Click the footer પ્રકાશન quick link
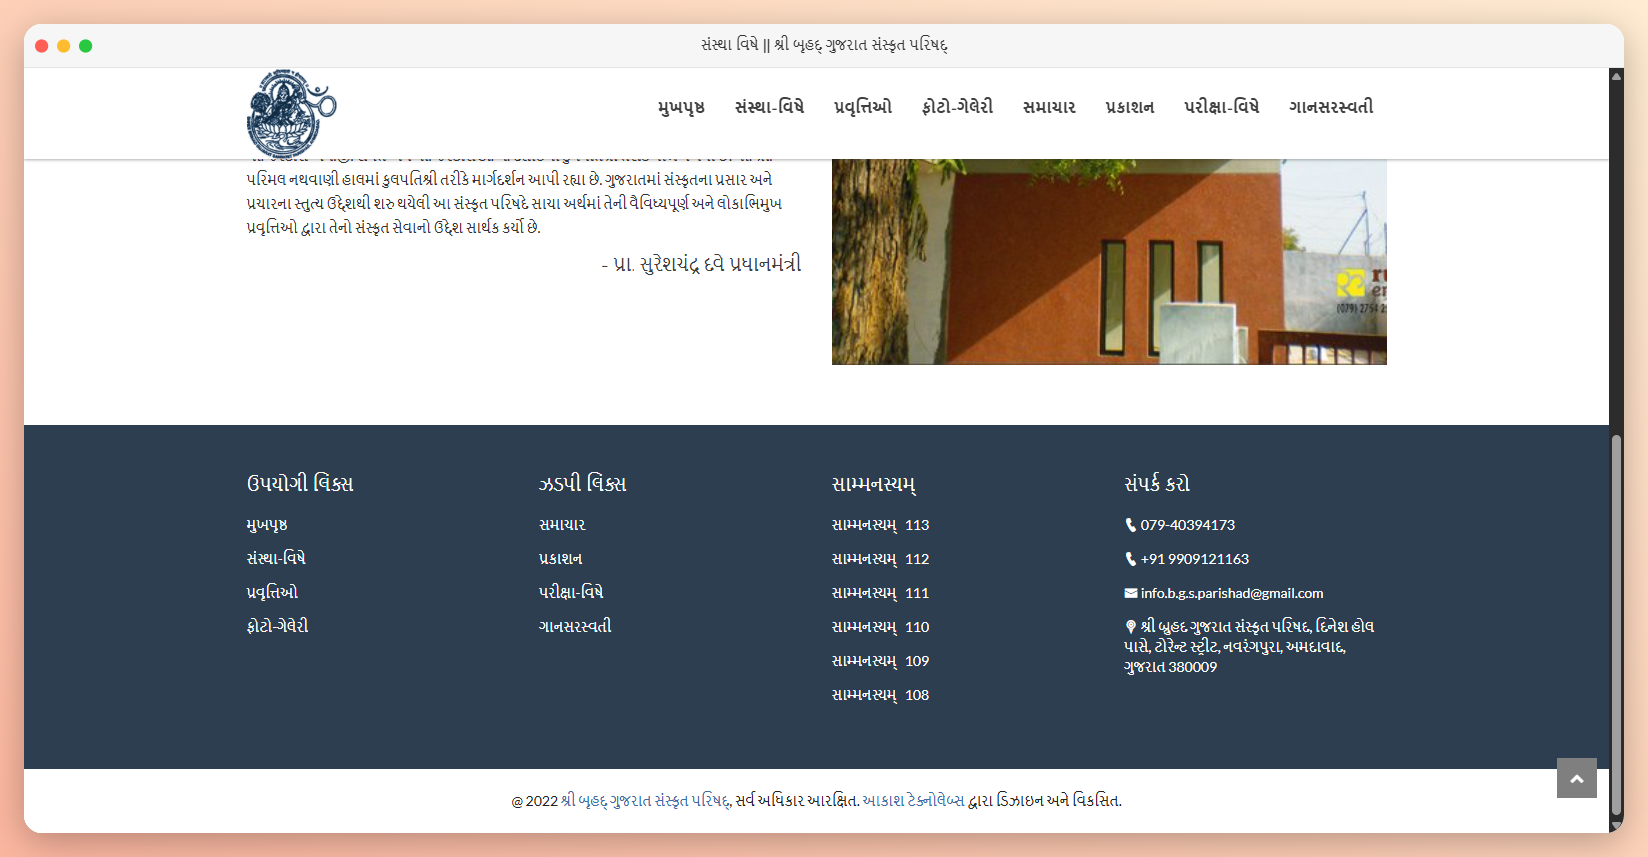 (x=560, y=559)
